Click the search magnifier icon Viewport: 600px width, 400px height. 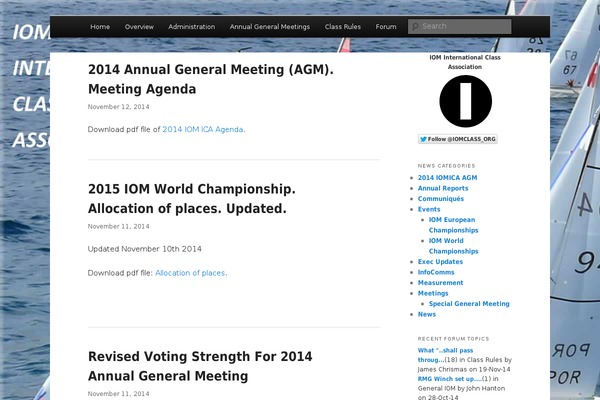pyautogui.click(x=415, y=26)
